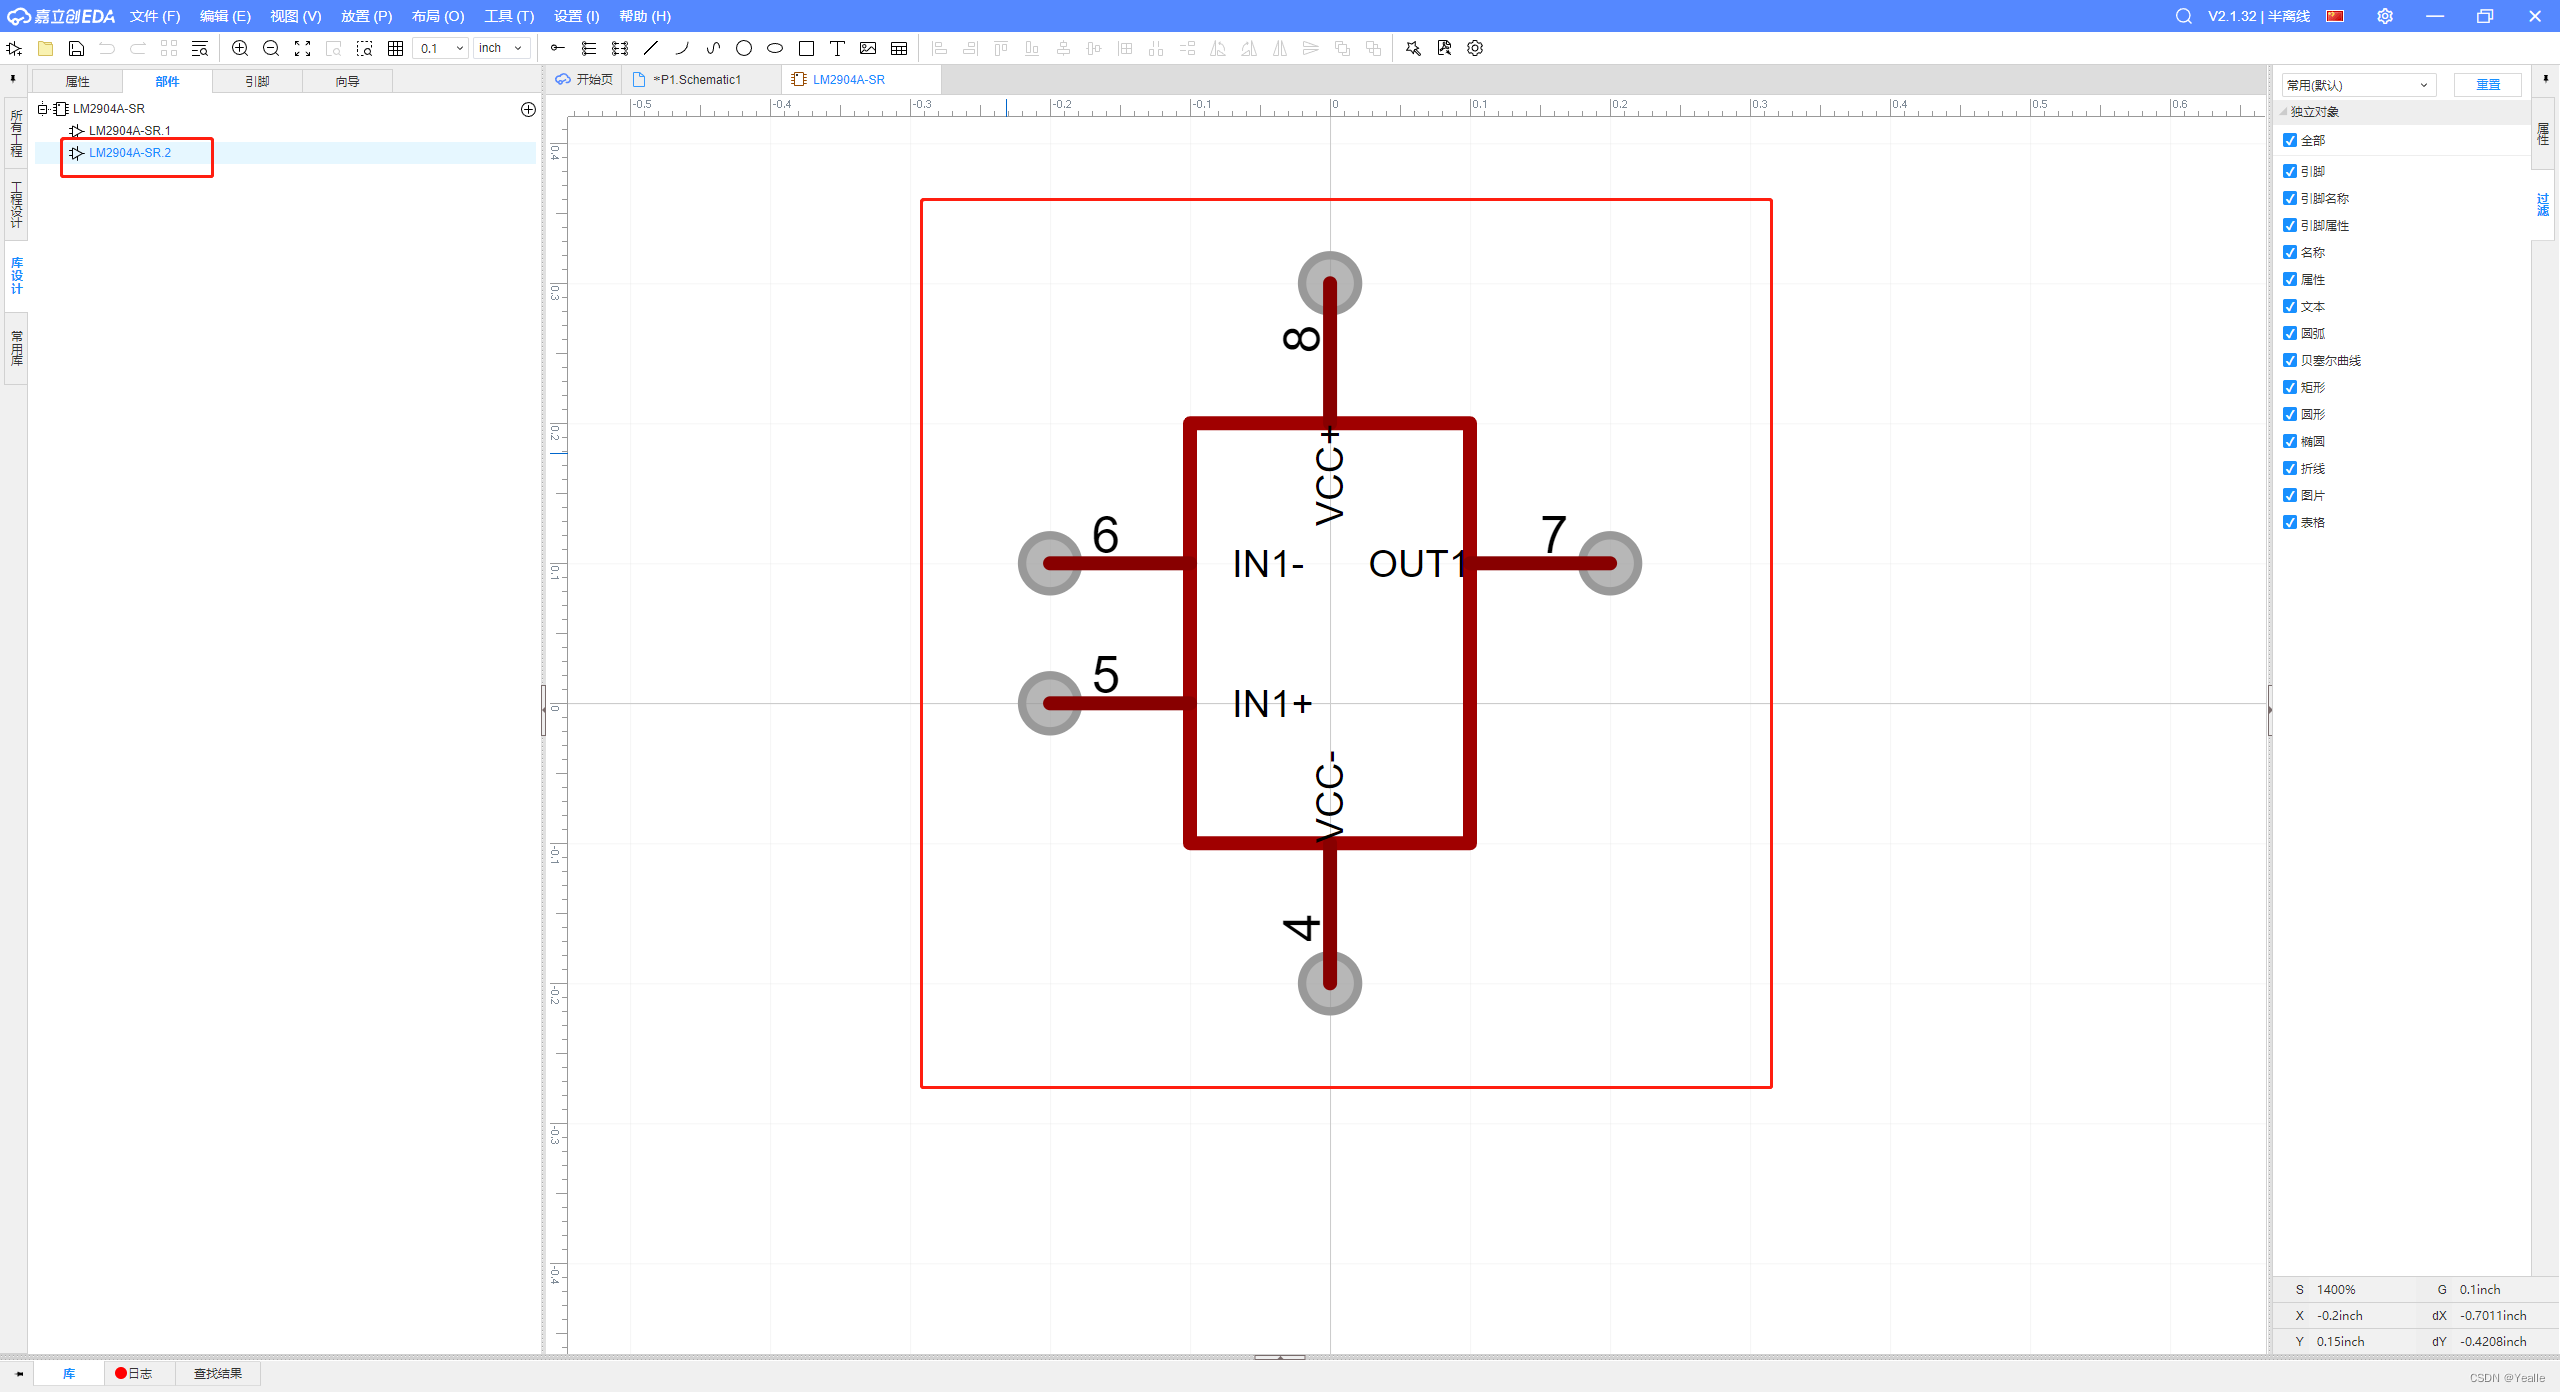Click the fit to window icon
Screen dimensions: 2560x1392
[x=302, y=48]
